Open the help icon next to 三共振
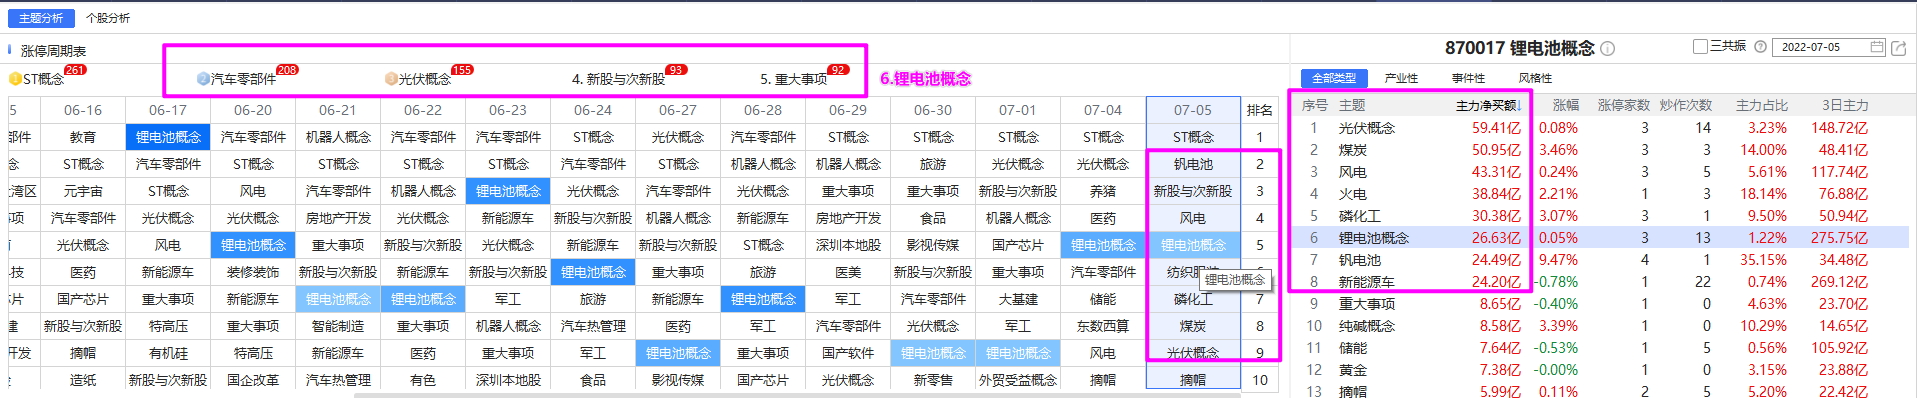Screen dimensions: 1917x398 [x=1760, y=47]
